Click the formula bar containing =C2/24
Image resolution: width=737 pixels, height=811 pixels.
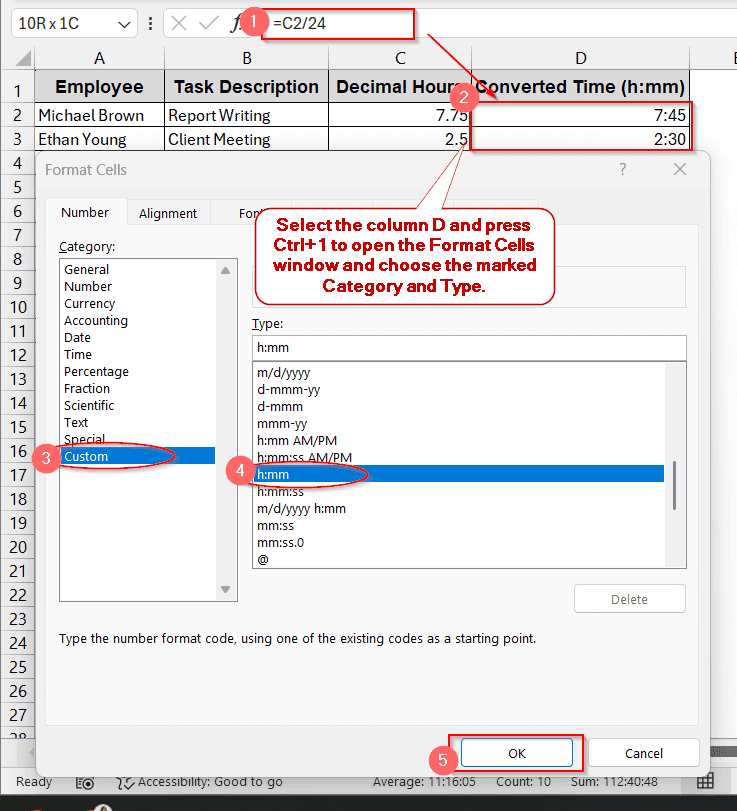pyautogui.click(x=338, y=24)
